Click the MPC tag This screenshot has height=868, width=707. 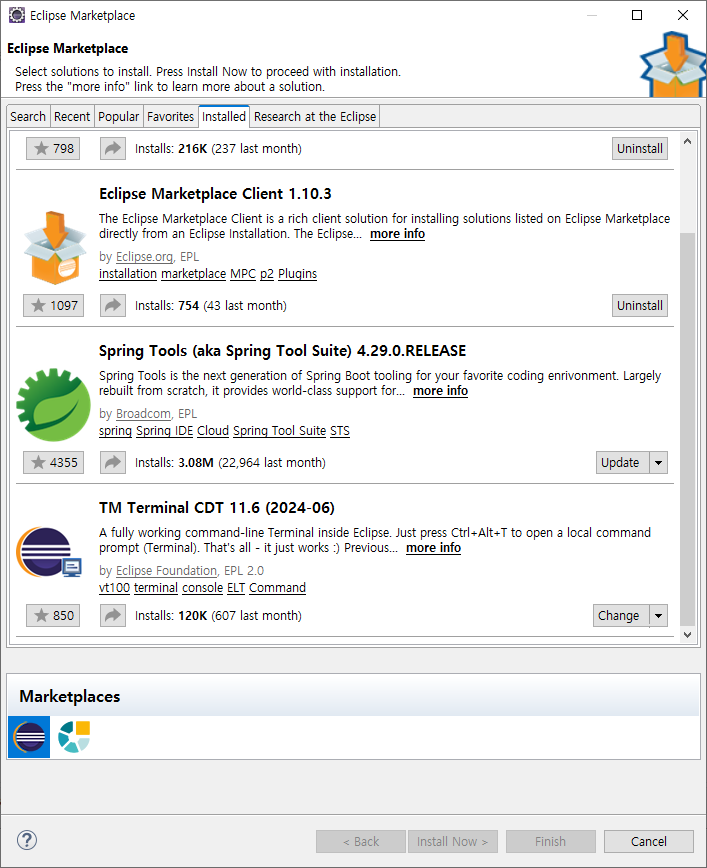[x=243, y=274]
